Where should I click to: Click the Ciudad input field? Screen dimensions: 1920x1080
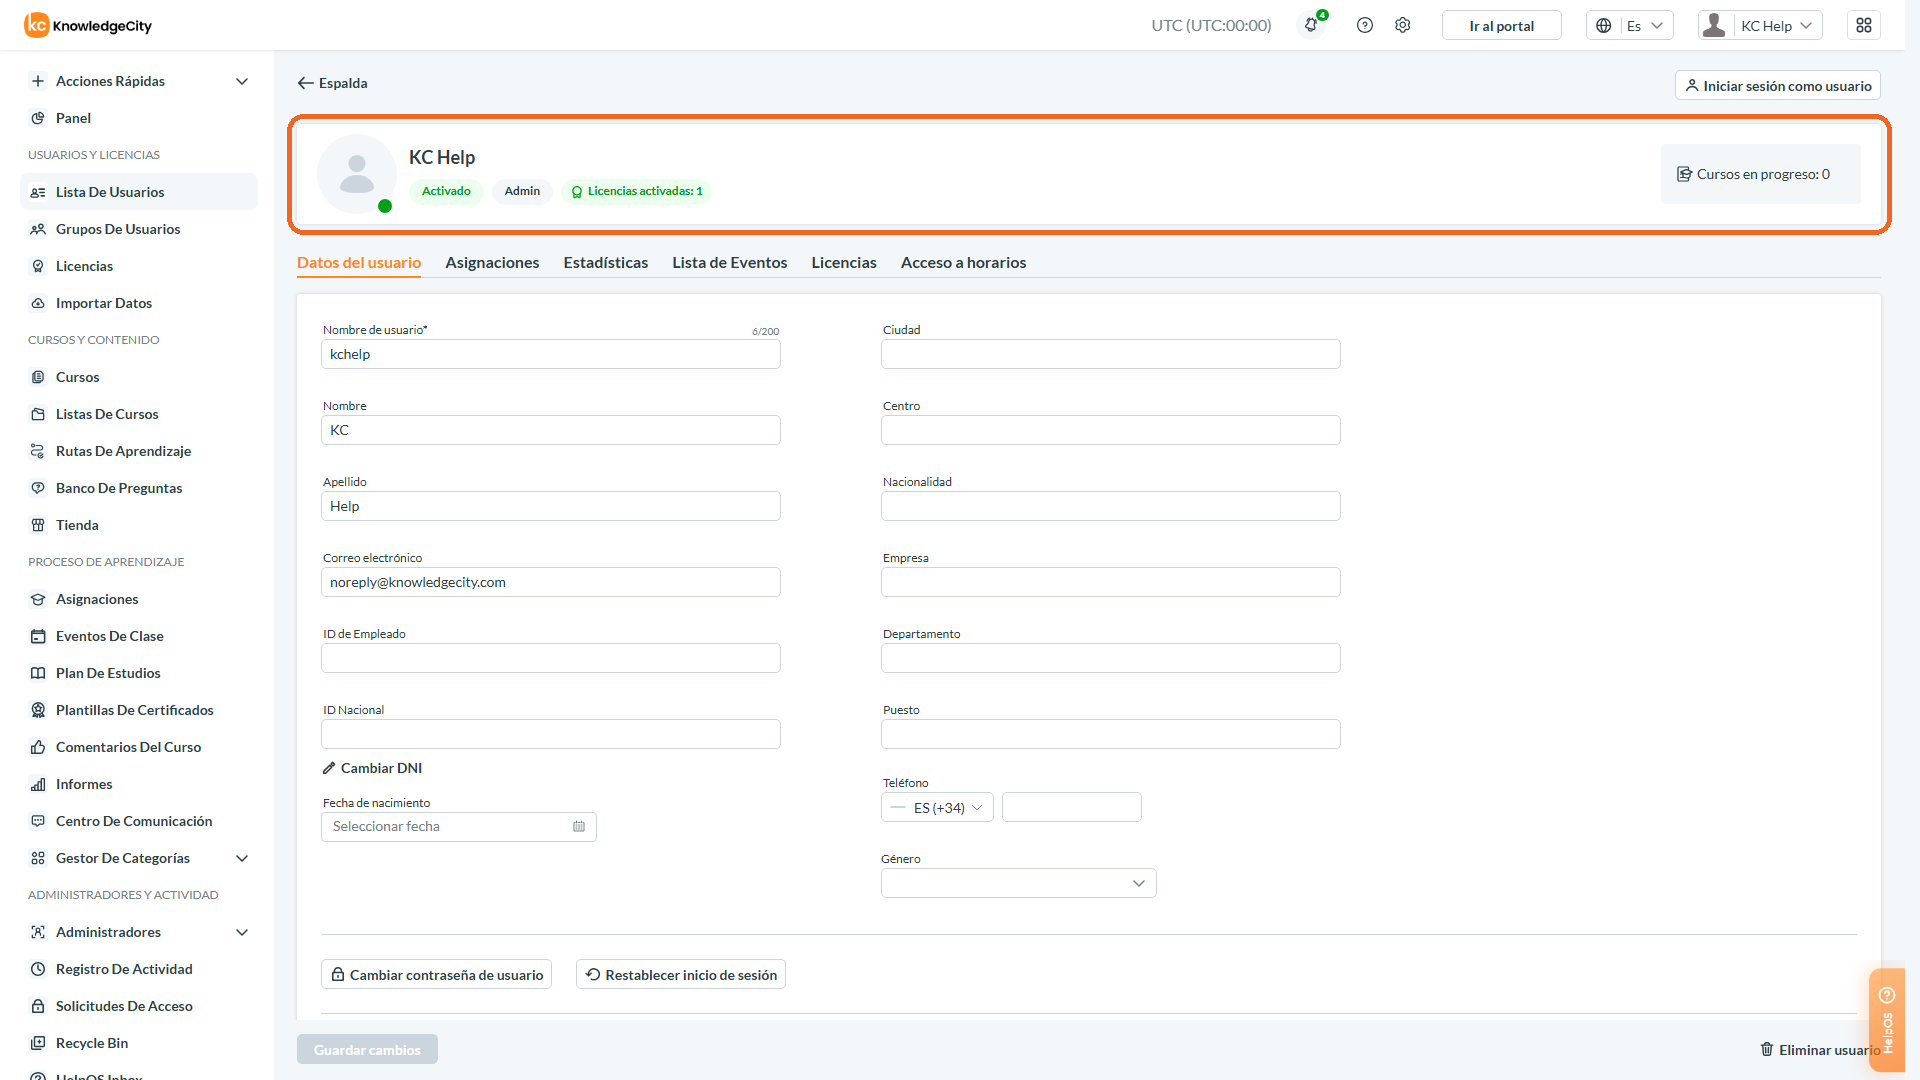(x=1110, y=354)
